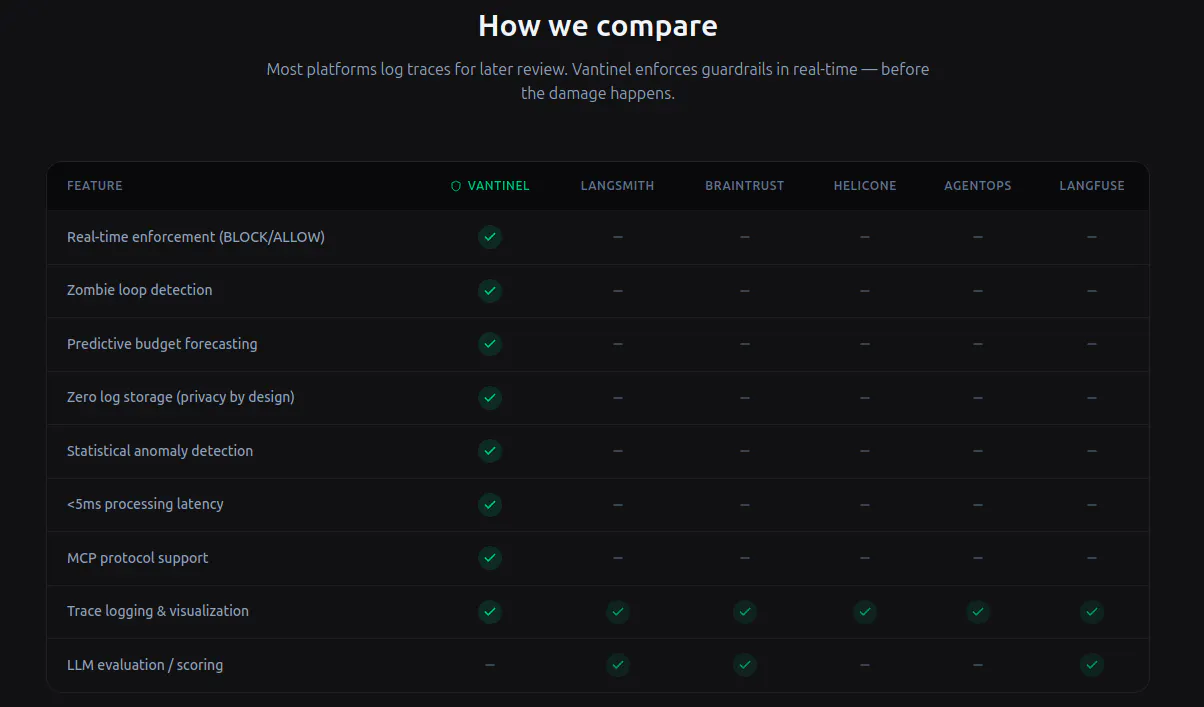Viewport: 1204px width, 707px height.
Task: Select 'Trace logging & visualization' feature label
Action: pos(158,611)
